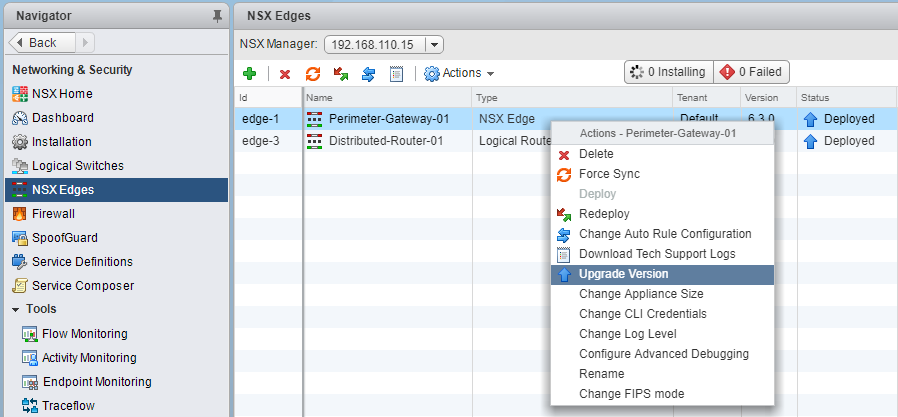Click the Service Composer icon
This screenshot has width=898, height=417.
point(19,285)
